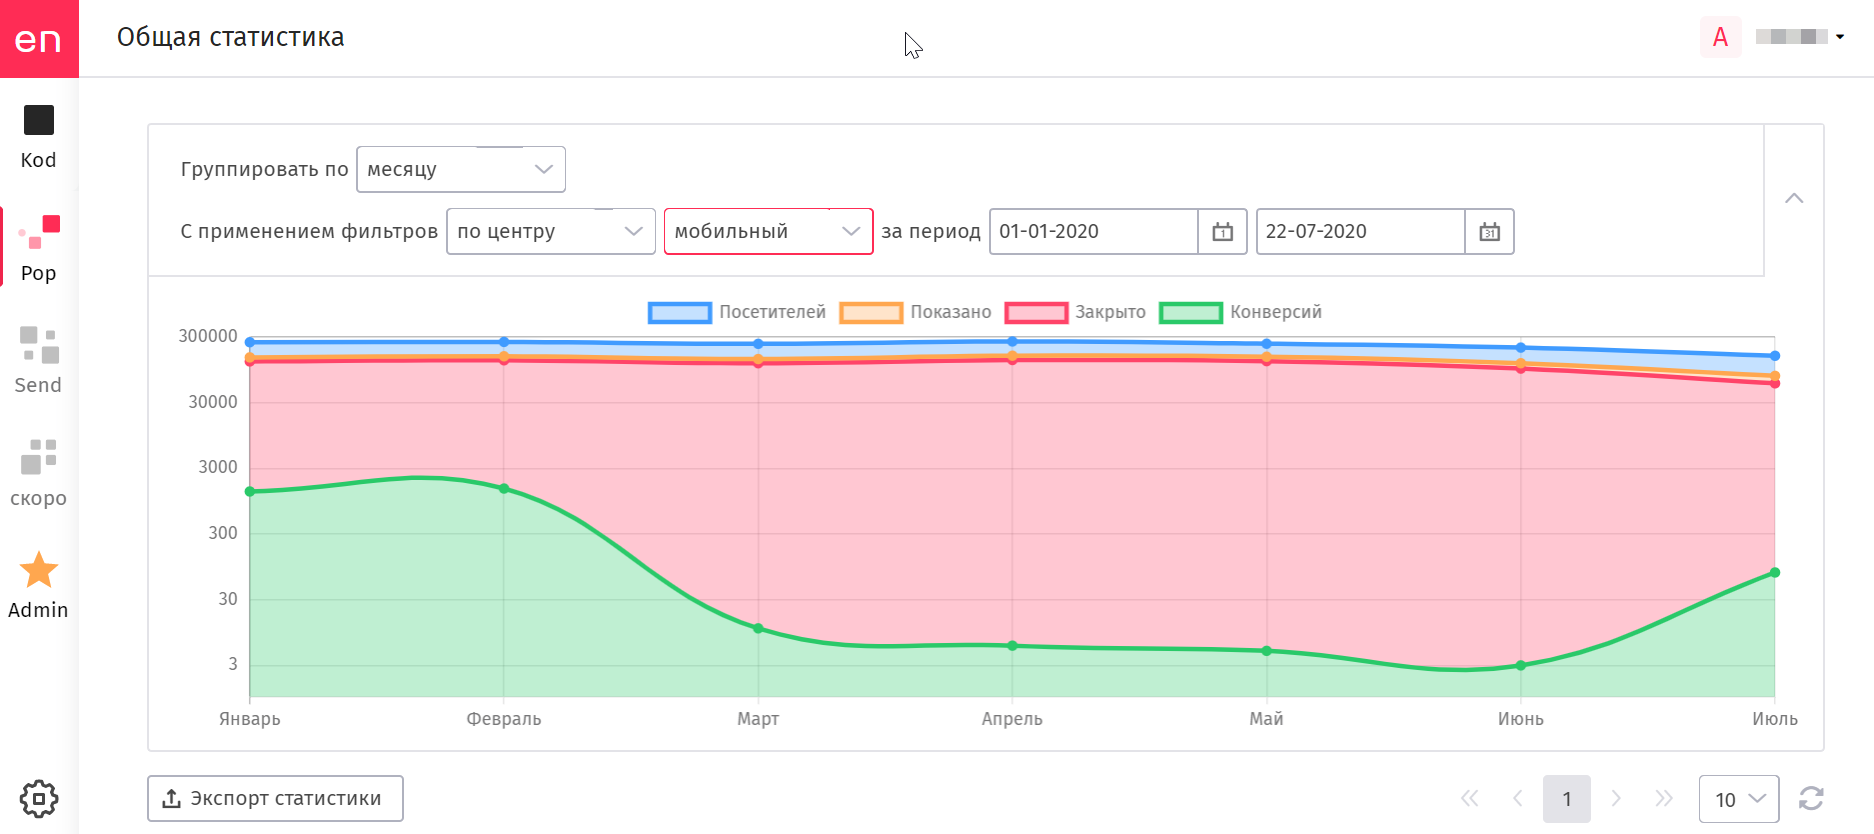
Task: Click the 'Май' axis label
Action: coord(1266,719)
